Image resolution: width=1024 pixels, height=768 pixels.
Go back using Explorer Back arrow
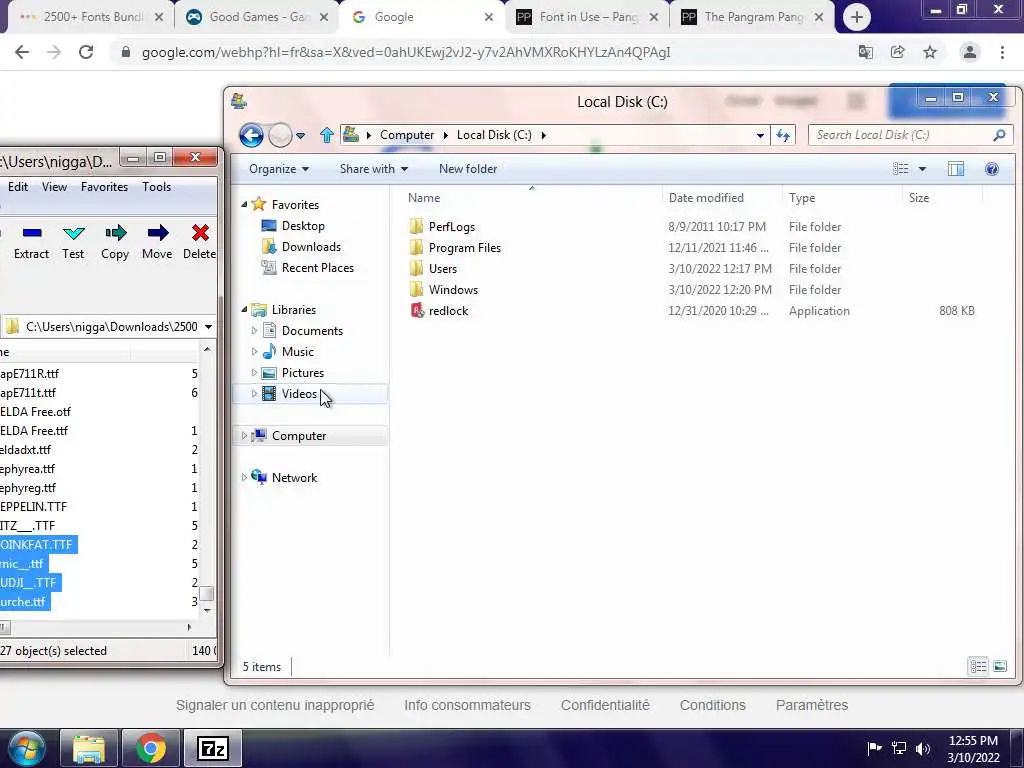(251, 135)
